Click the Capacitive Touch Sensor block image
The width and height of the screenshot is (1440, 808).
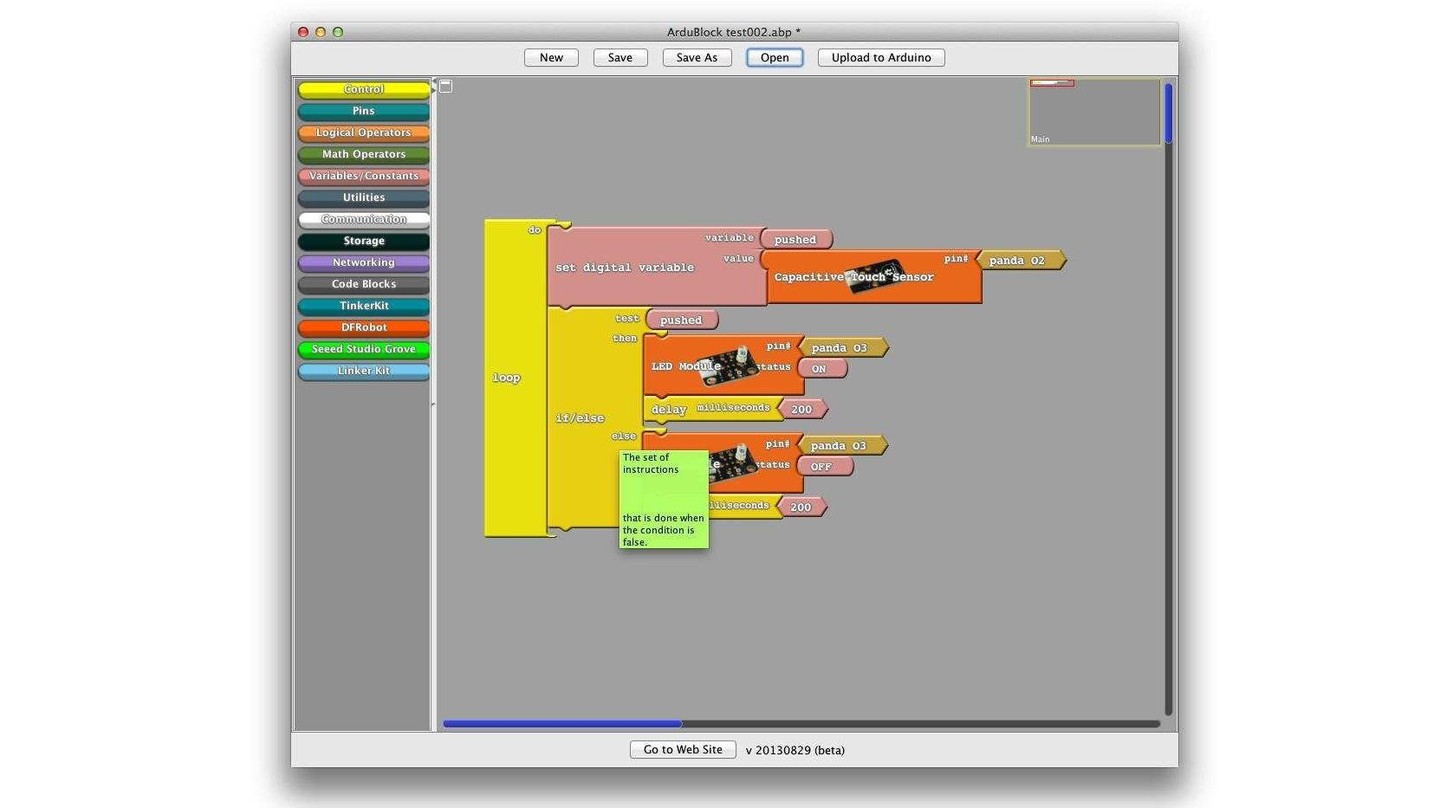[x=872, y=277]
